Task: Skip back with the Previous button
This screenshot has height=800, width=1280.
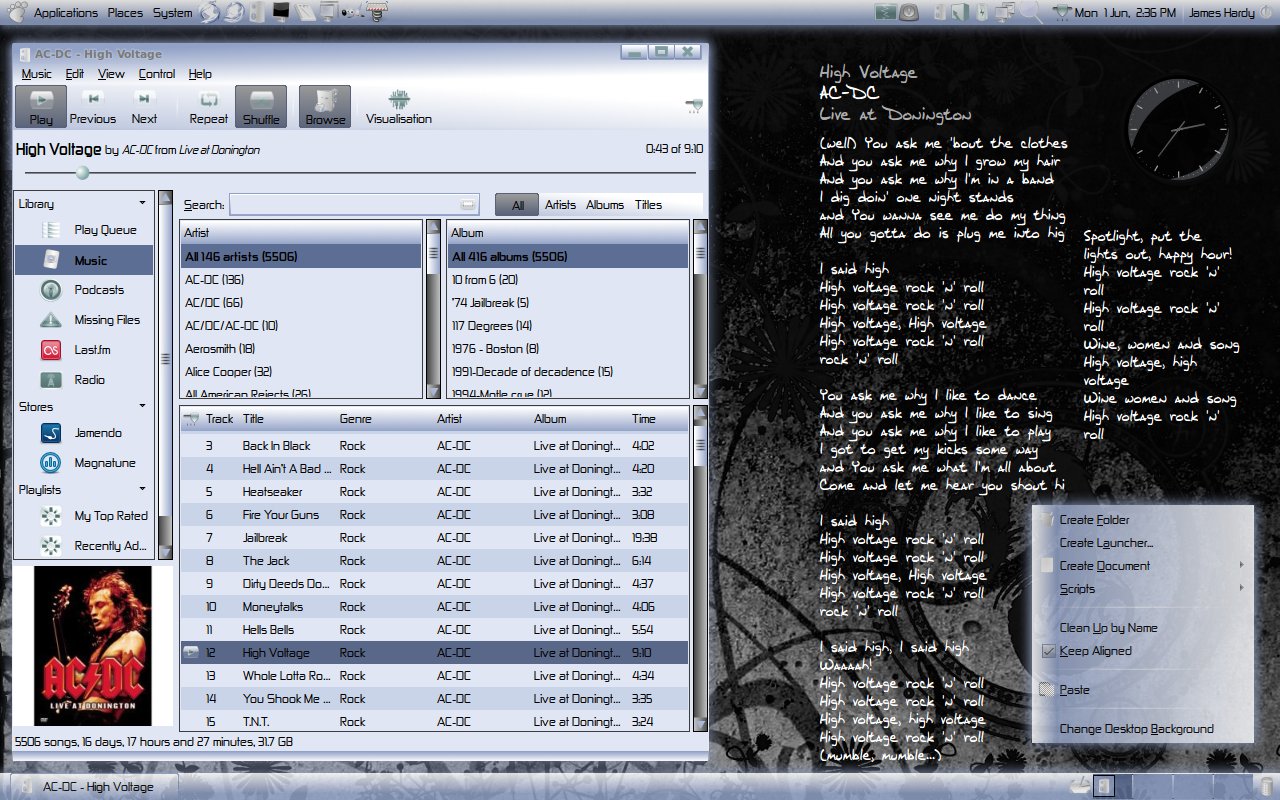Action: point(93,106)
